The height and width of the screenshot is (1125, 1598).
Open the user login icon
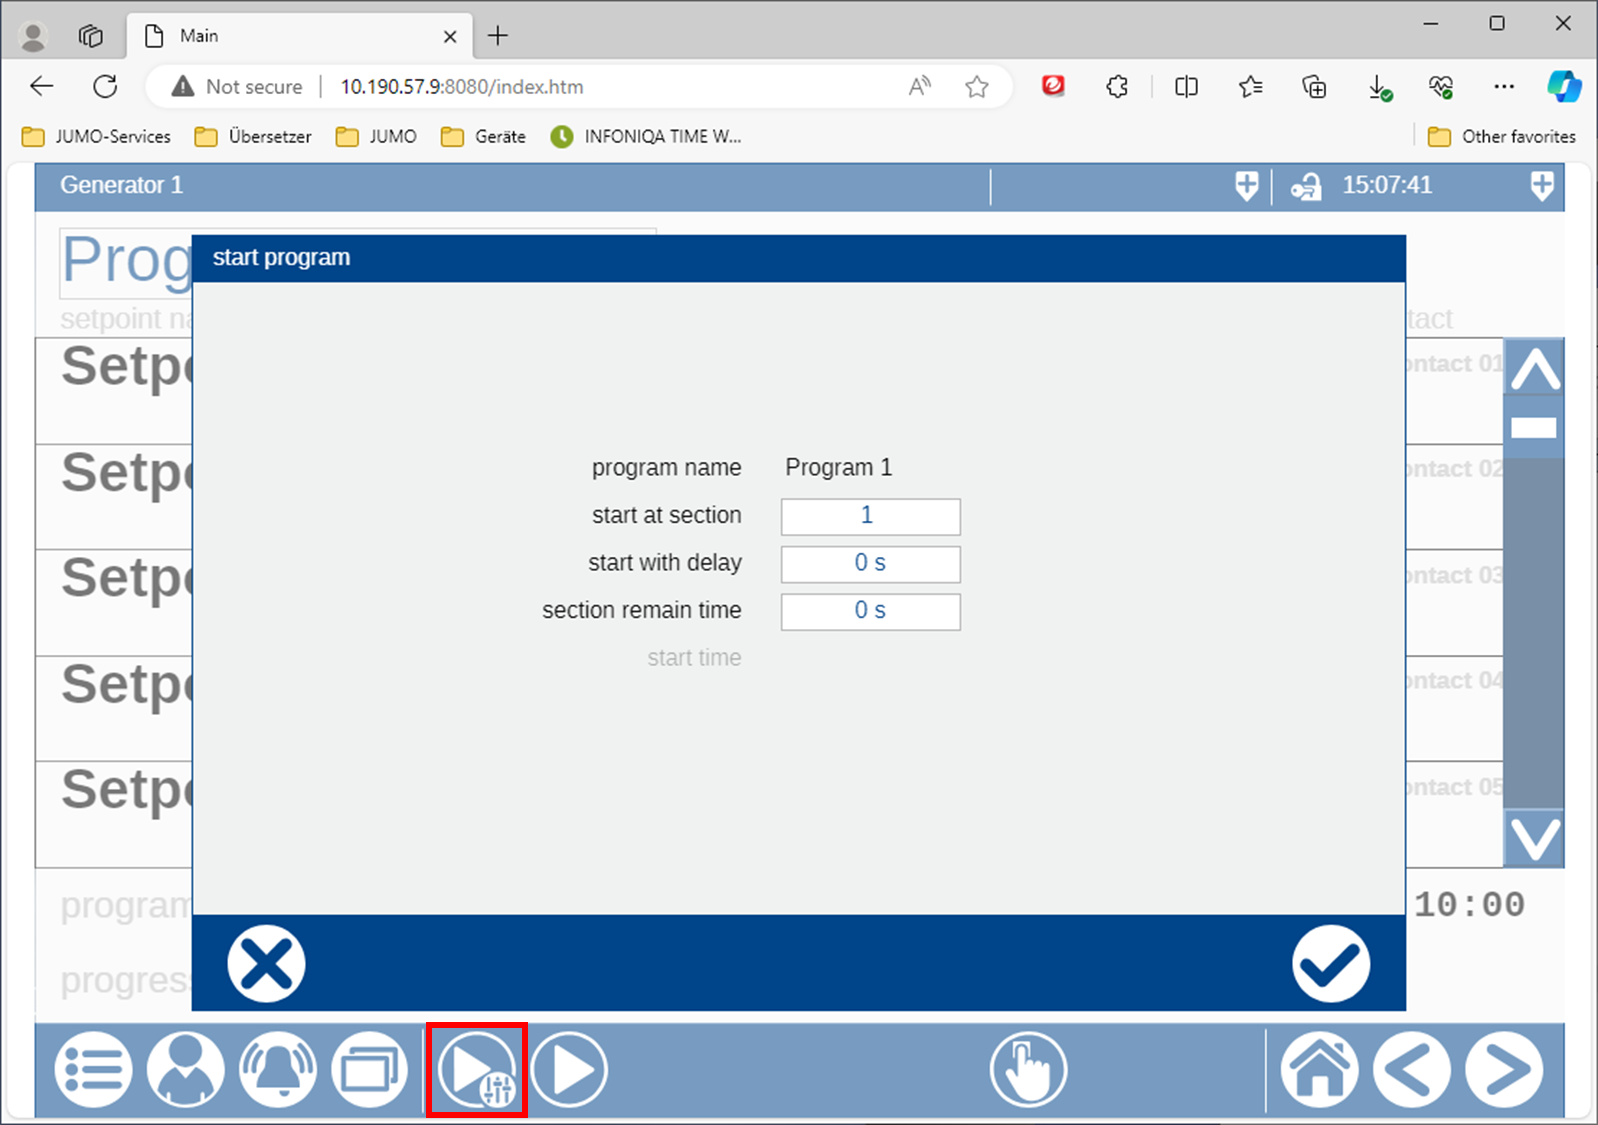185,1070
